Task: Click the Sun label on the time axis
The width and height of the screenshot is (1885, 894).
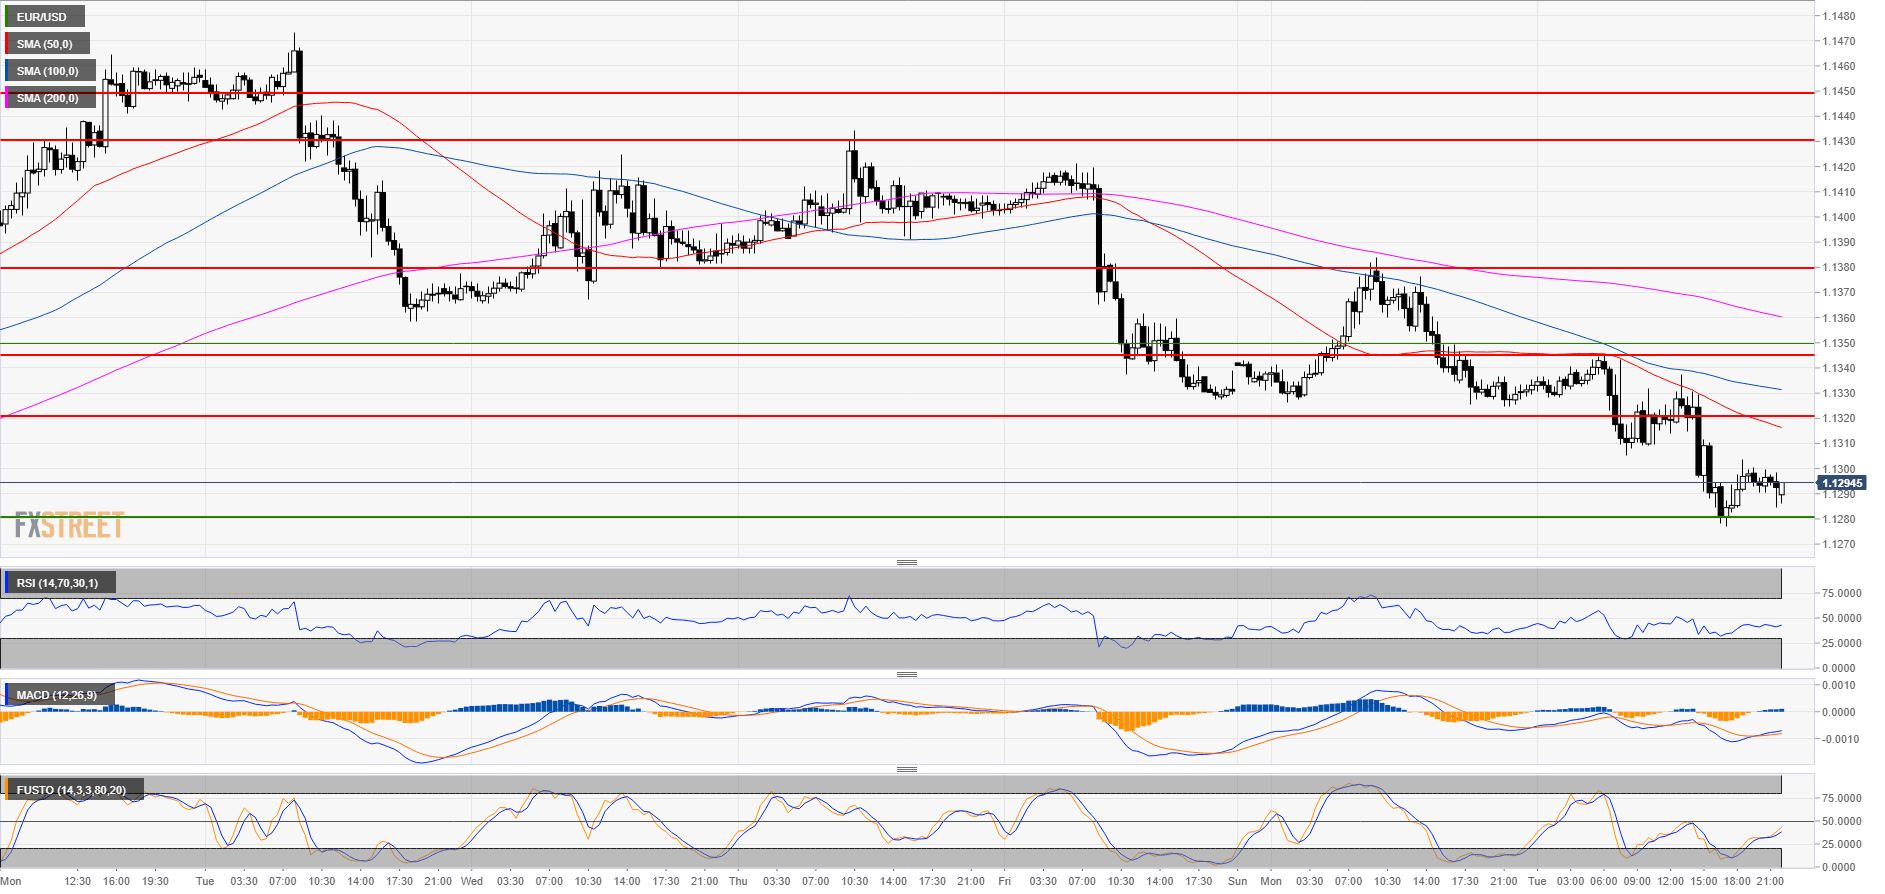Action: (1237, 881)
